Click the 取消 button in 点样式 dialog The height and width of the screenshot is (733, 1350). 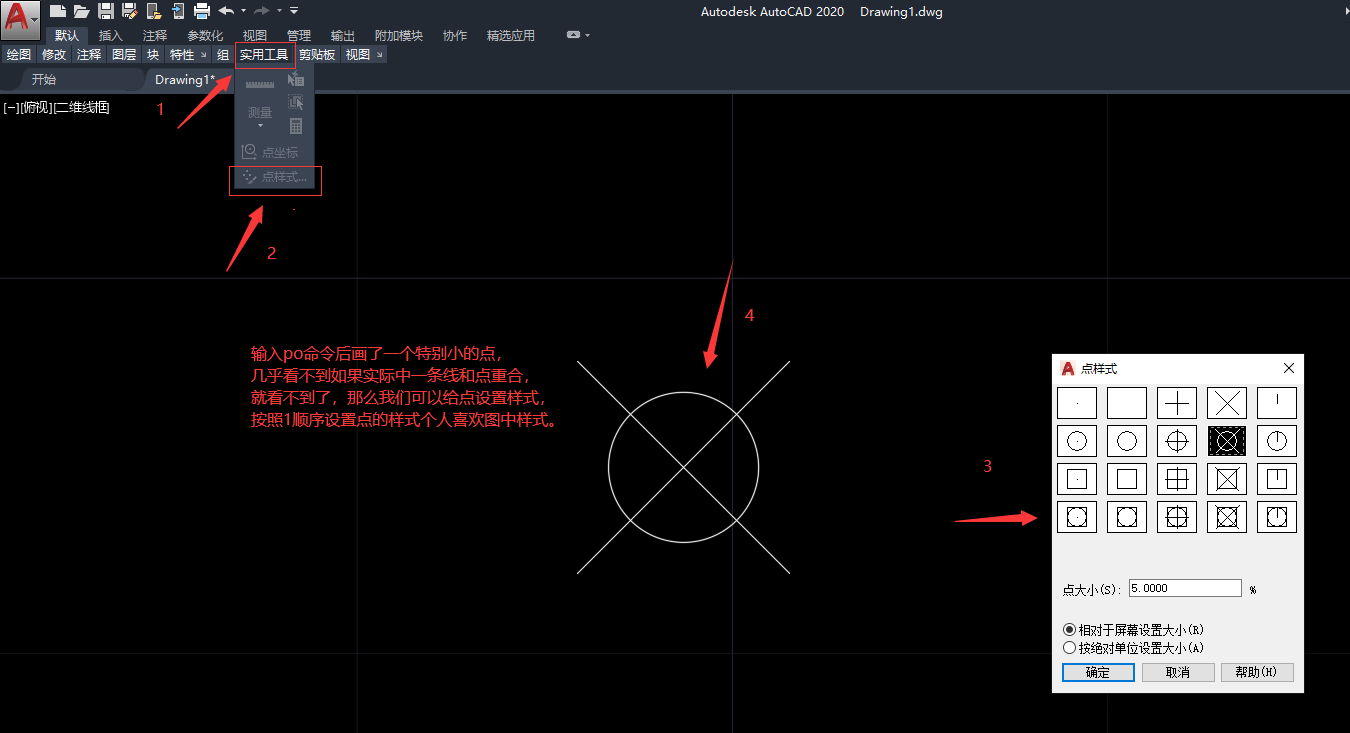click(x=1178, y=672)
